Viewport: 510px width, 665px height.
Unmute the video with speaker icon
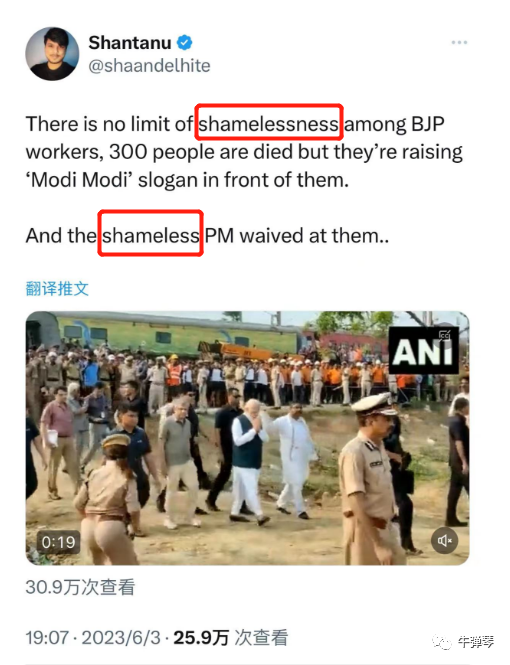coord(444,540)
